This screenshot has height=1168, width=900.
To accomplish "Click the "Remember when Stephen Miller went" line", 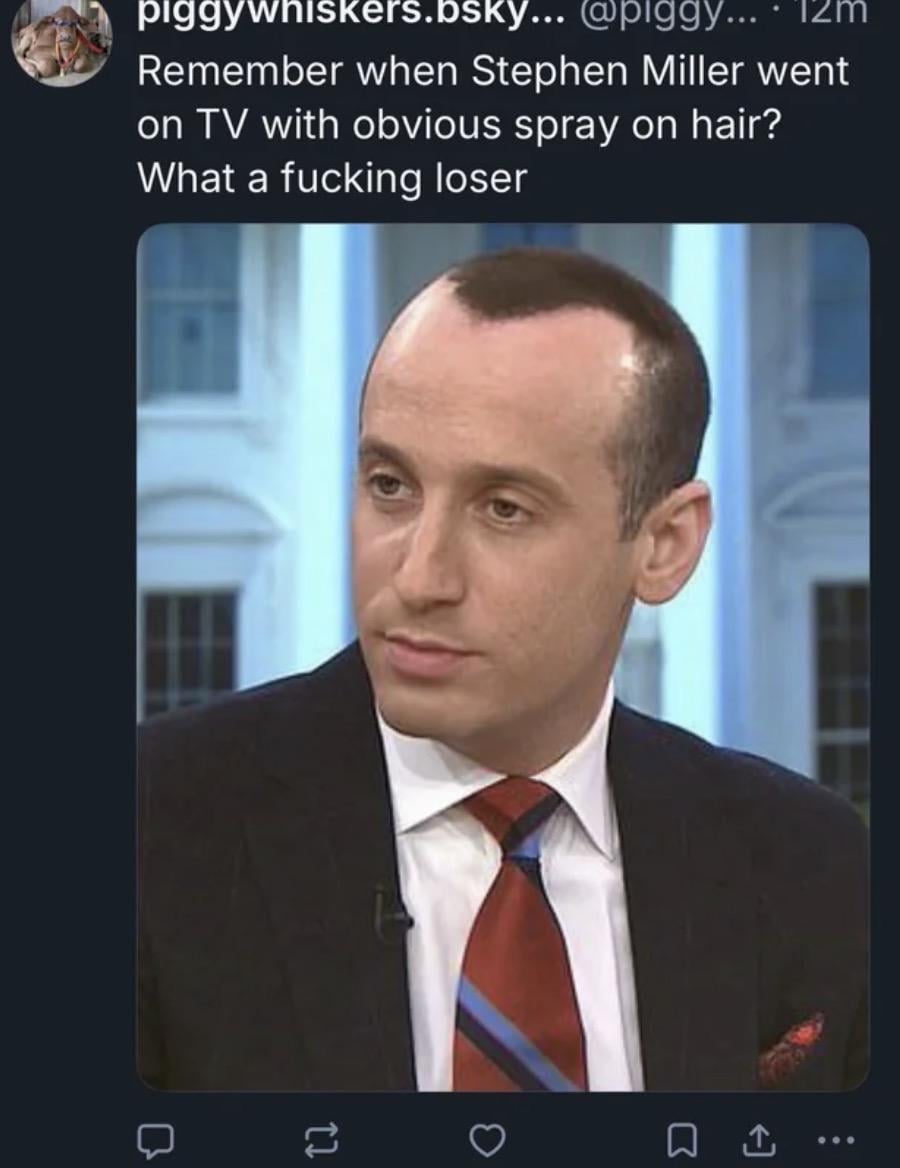I will pos(492,72).
